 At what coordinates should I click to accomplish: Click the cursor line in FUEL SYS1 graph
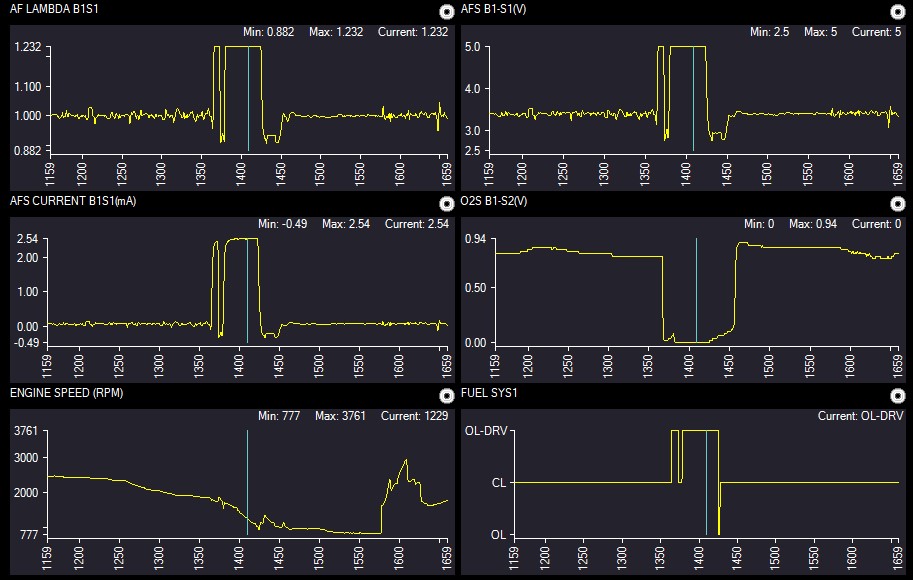tap(706, 480)
